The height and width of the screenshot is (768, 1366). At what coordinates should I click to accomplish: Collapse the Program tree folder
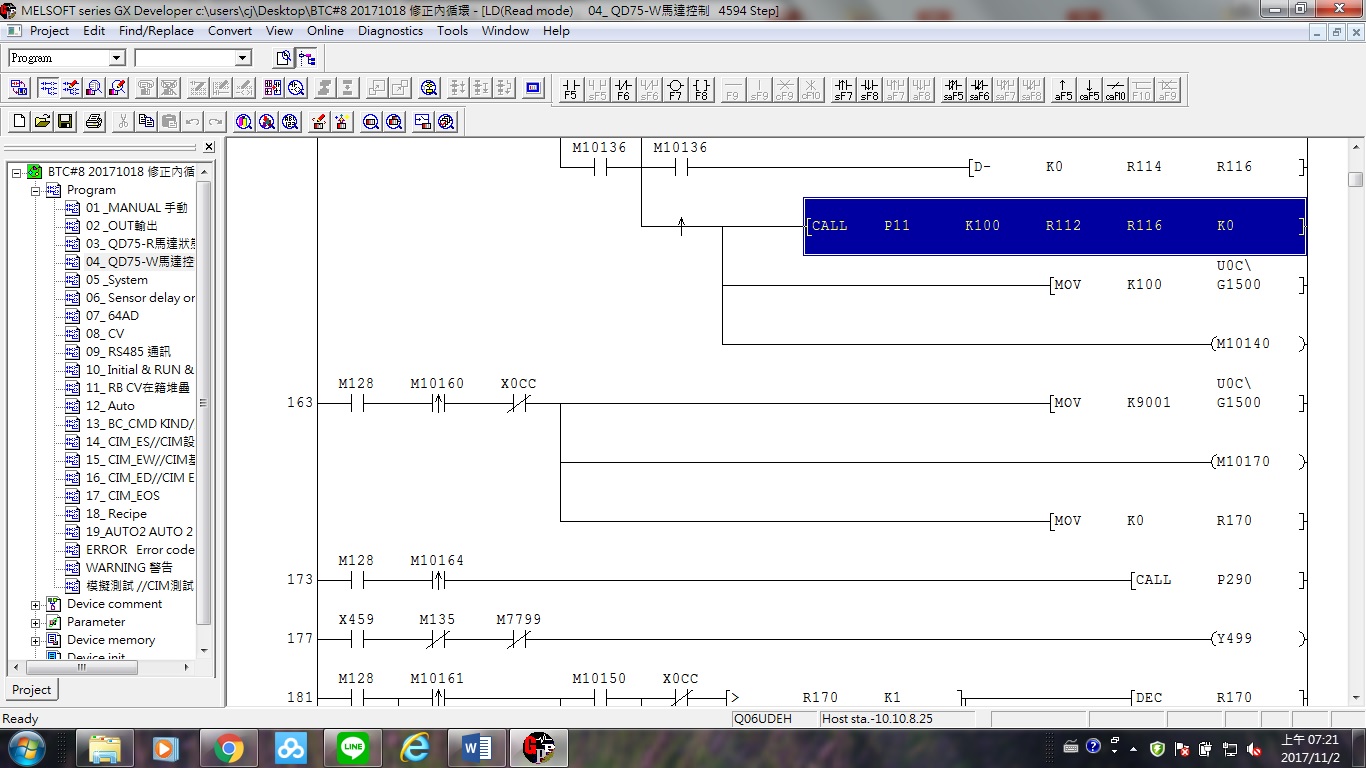[x=36, y=190]
